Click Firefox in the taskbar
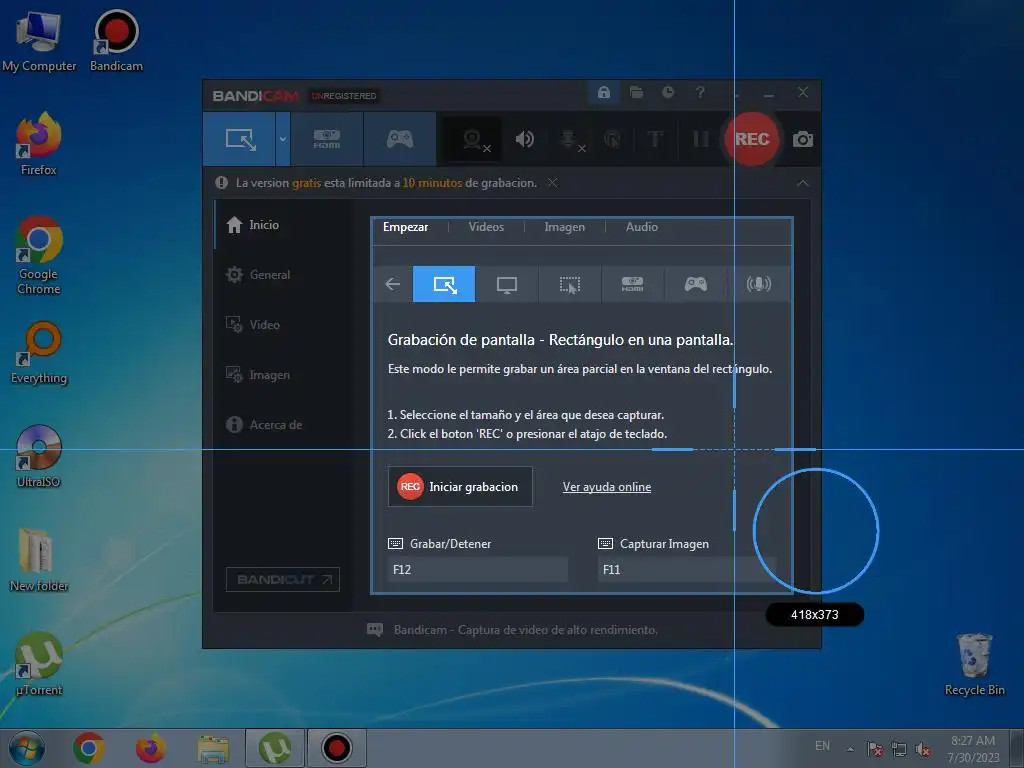This screenshot has width=1024, height=768. click(150, 748)
